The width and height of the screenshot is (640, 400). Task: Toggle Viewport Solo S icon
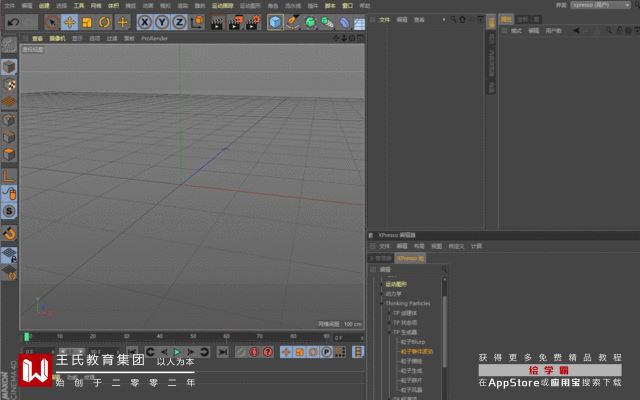click(x=9, y=211)
